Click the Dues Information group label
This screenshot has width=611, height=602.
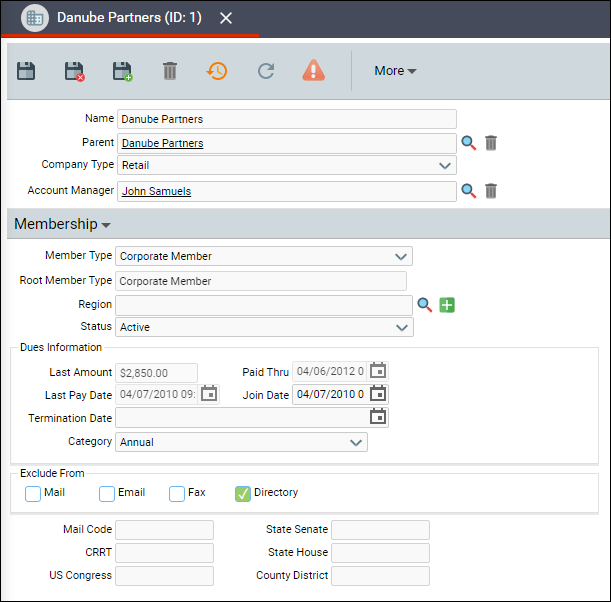point(61,347)
